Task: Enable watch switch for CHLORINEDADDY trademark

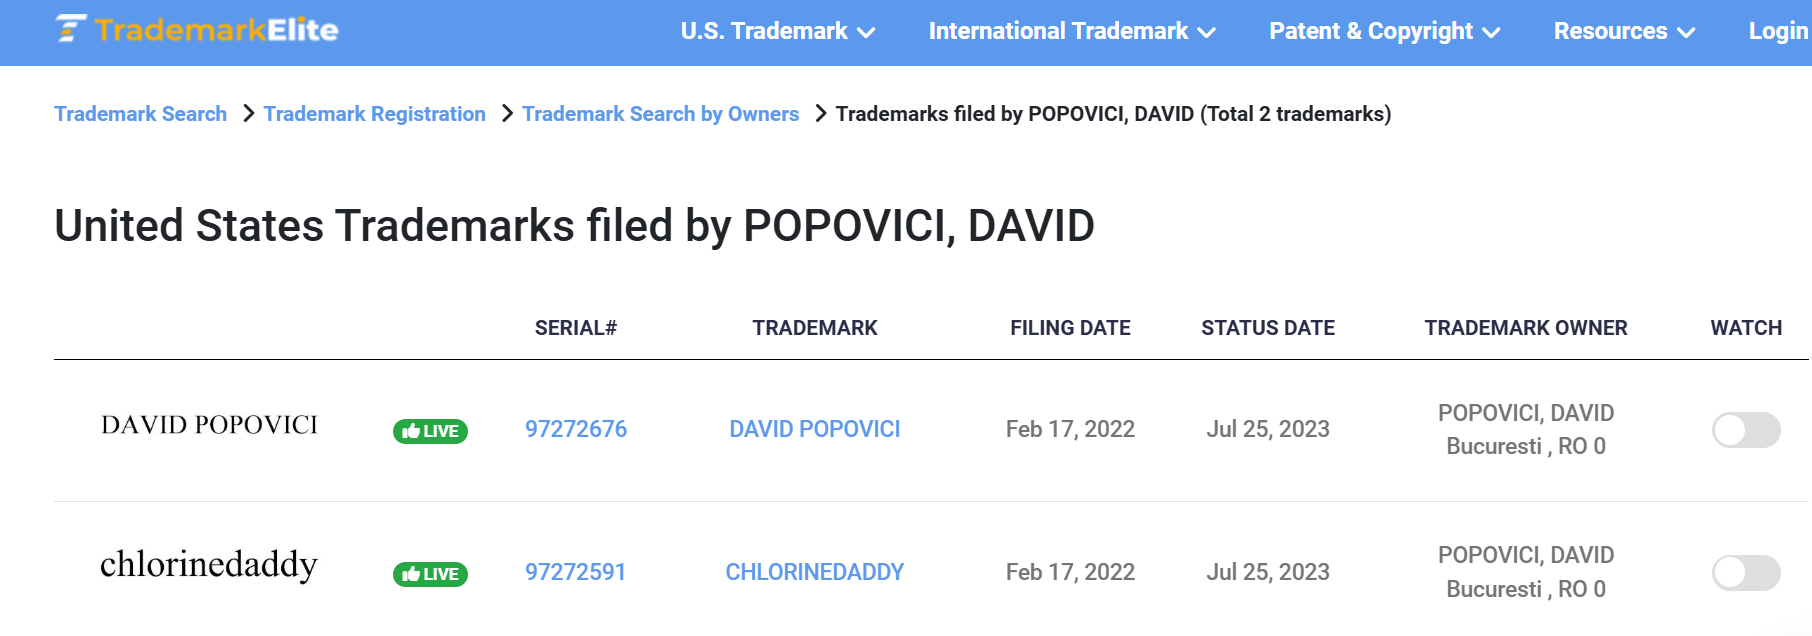Action: coord(1746,573)
